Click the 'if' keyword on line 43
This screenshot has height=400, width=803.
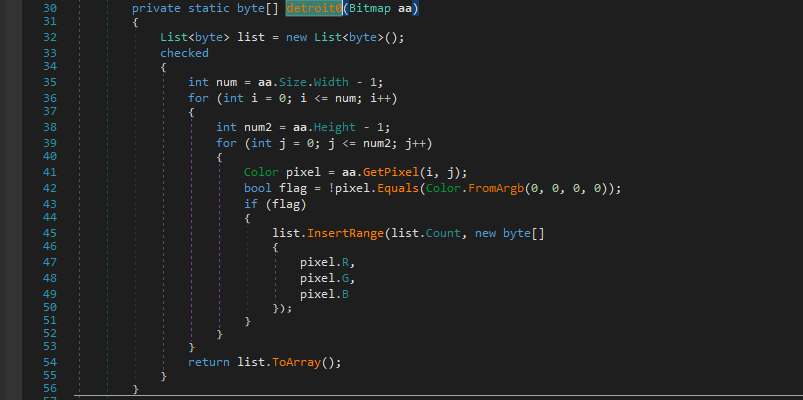[251, 205]
